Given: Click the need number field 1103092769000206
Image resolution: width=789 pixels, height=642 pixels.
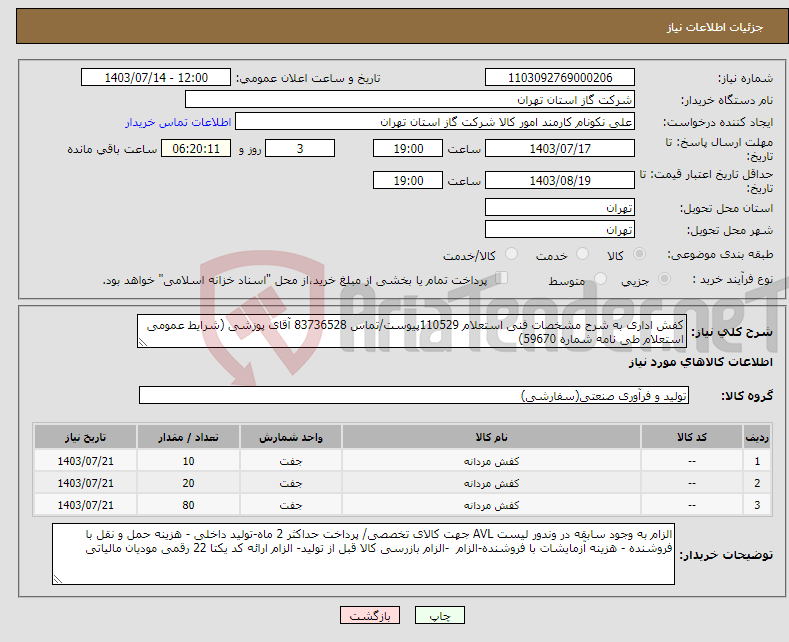Looking at the screenshot, I should [x=560, y=77].
